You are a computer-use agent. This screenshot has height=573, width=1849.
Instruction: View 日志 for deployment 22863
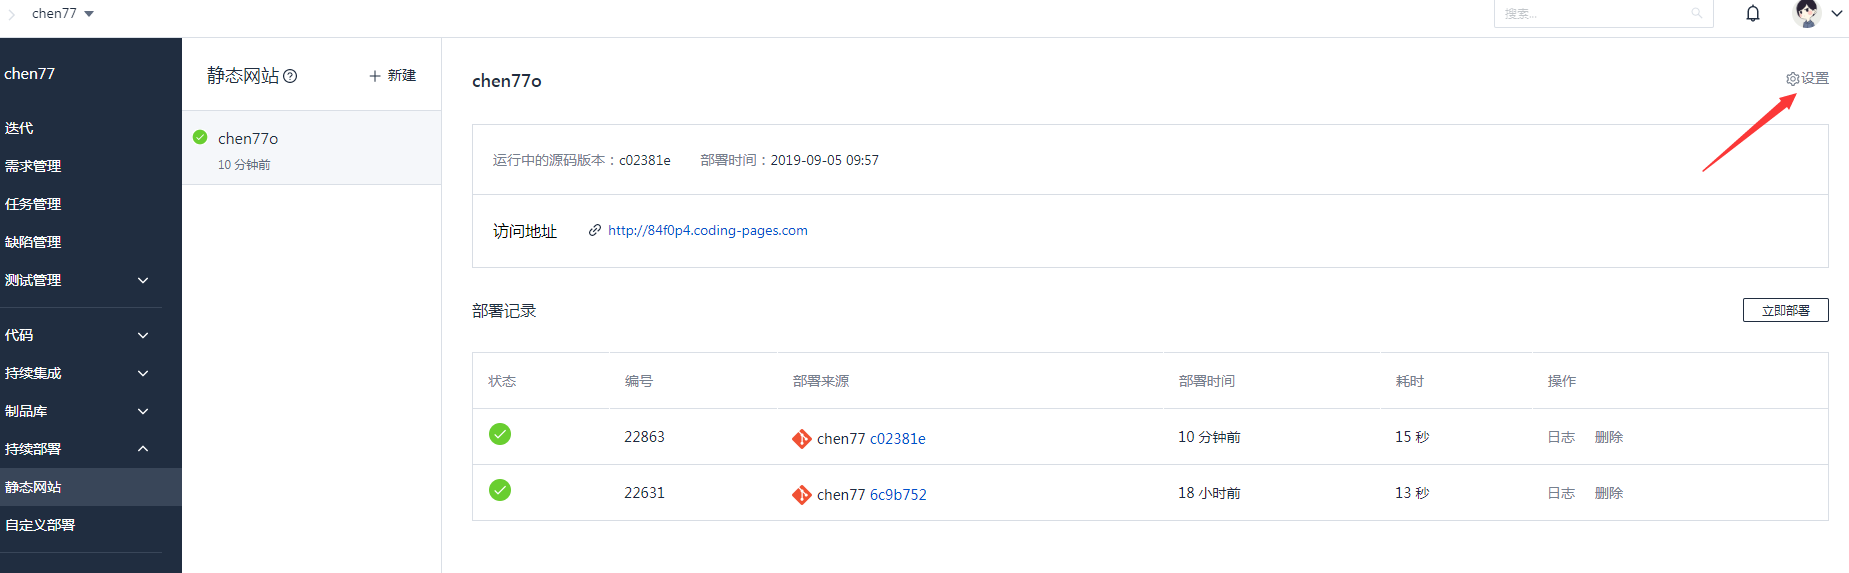(1561, 437)
